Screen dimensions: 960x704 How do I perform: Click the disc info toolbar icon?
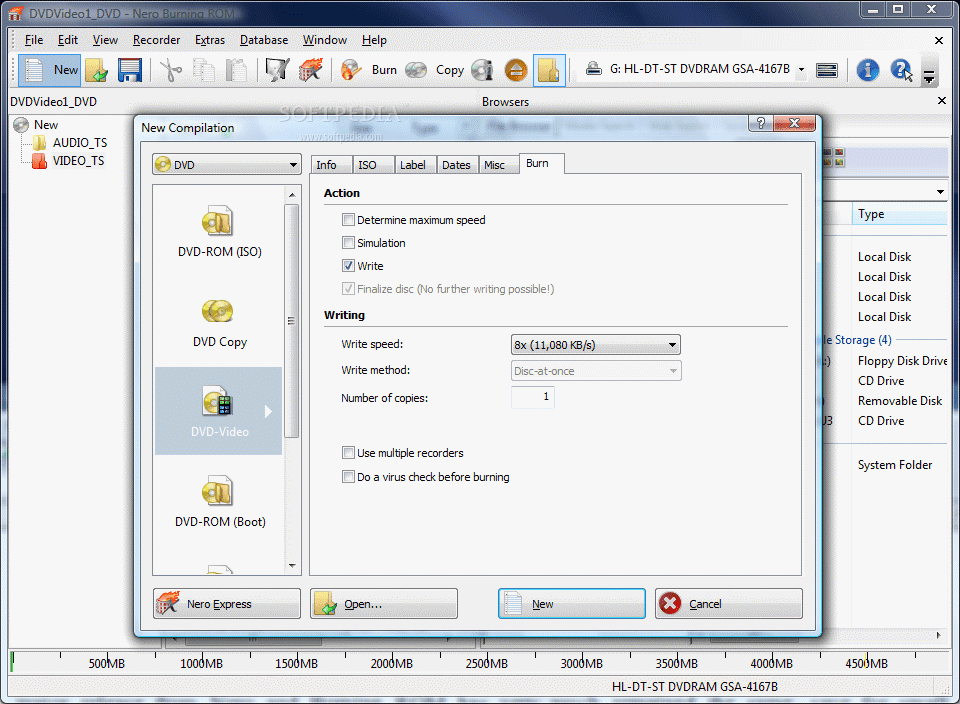tap(482, 70)
